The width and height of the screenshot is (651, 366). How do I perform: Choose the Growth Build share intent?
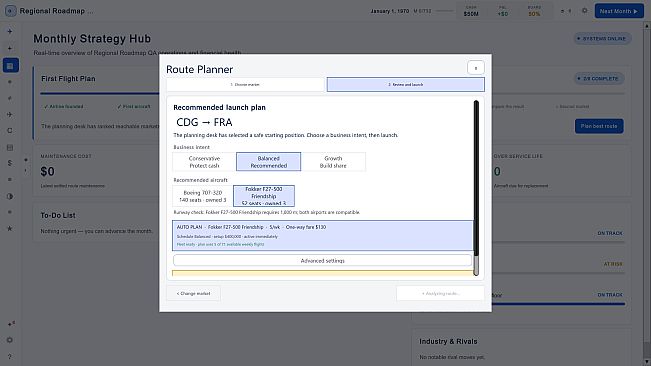333,162
